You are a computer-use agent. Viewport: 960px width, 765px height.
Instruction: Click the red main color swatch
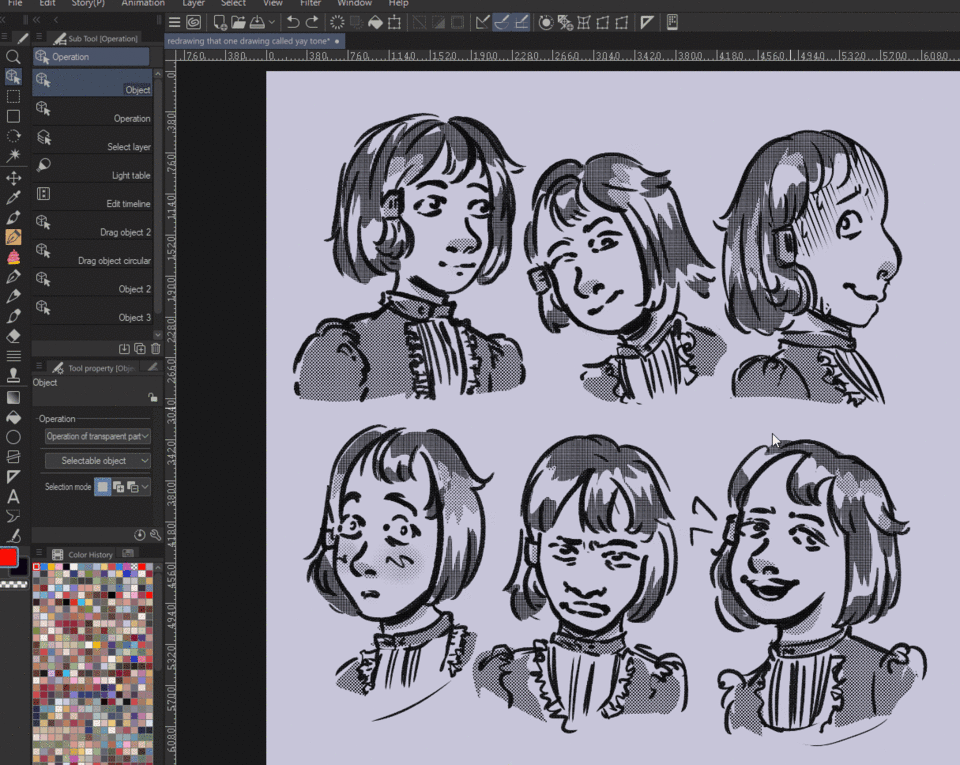coord(9,557)
